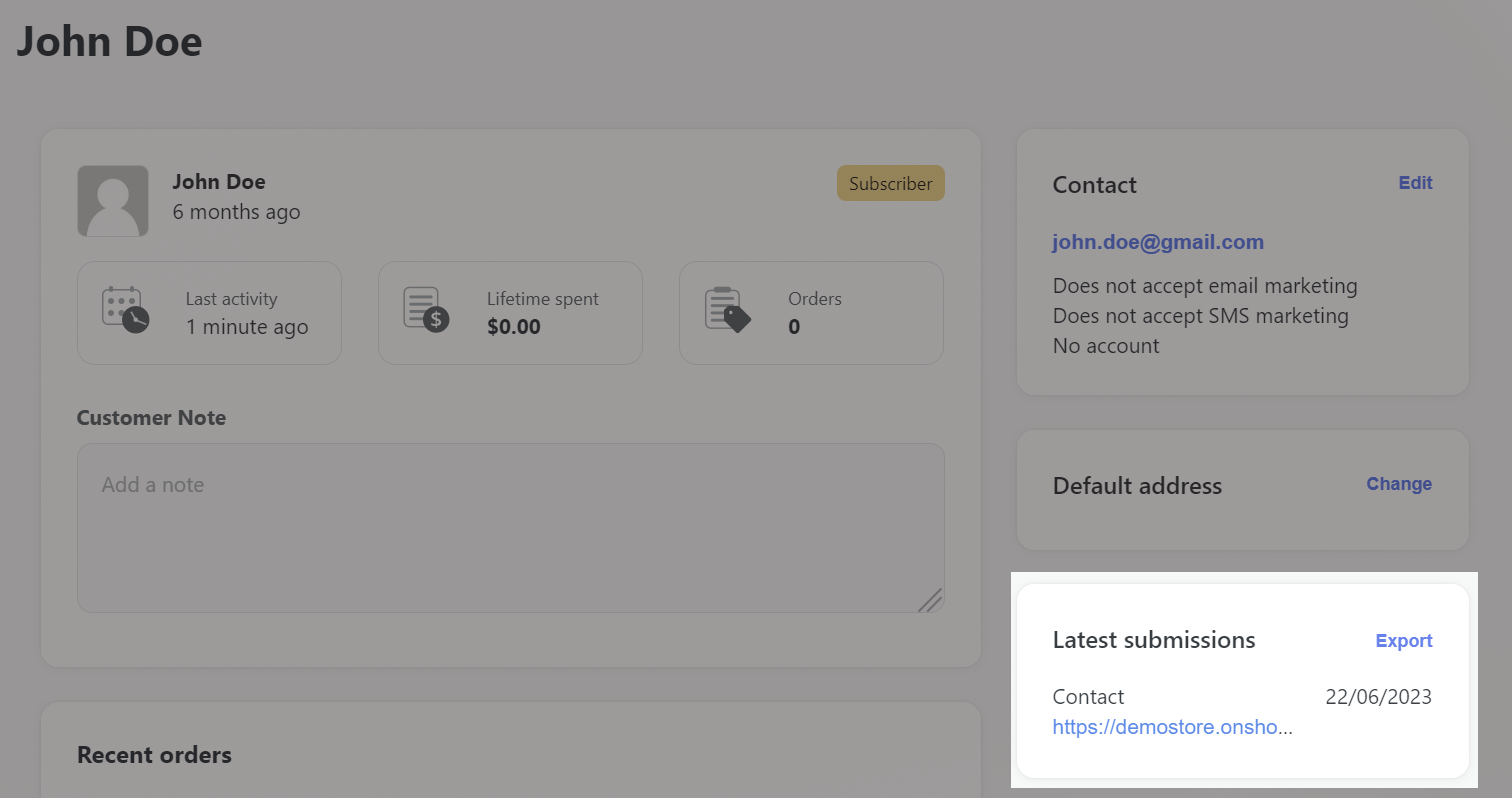Change the Default address
This screenshot has height=798, width=1512.
[x=1399, y=484]
